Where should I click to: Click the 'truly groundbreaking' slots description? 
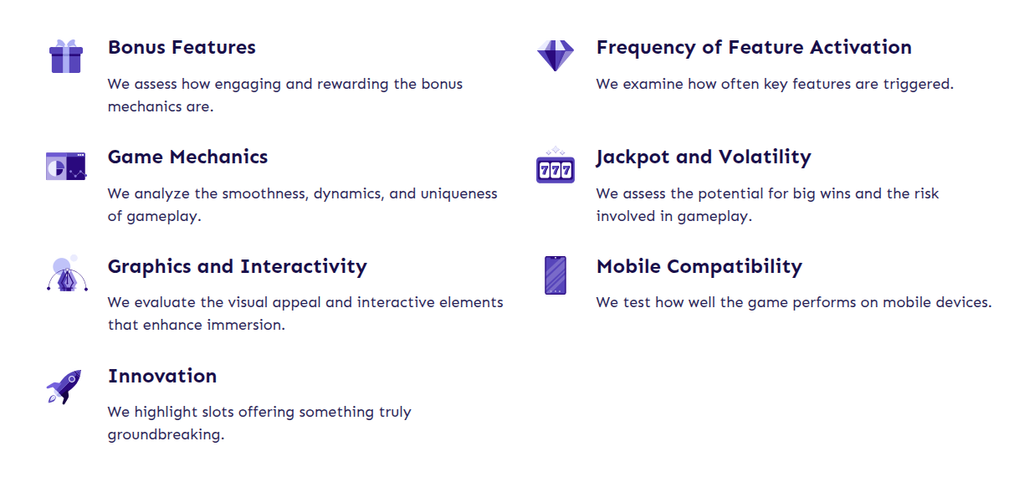pyautogui.click(x=259, y=423)
